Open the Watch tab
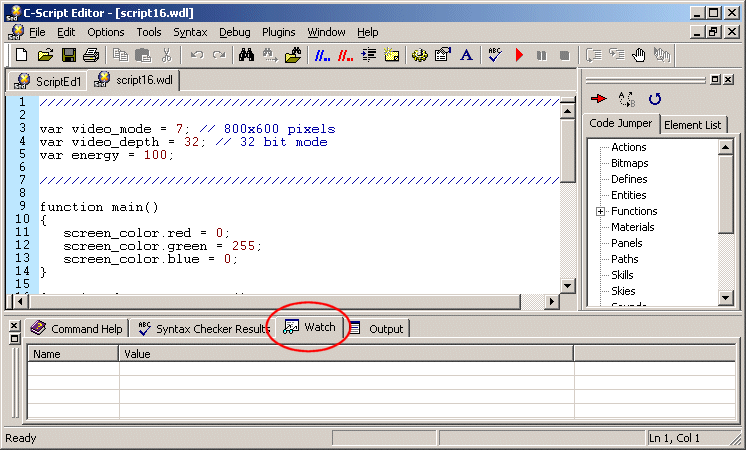 310,328
